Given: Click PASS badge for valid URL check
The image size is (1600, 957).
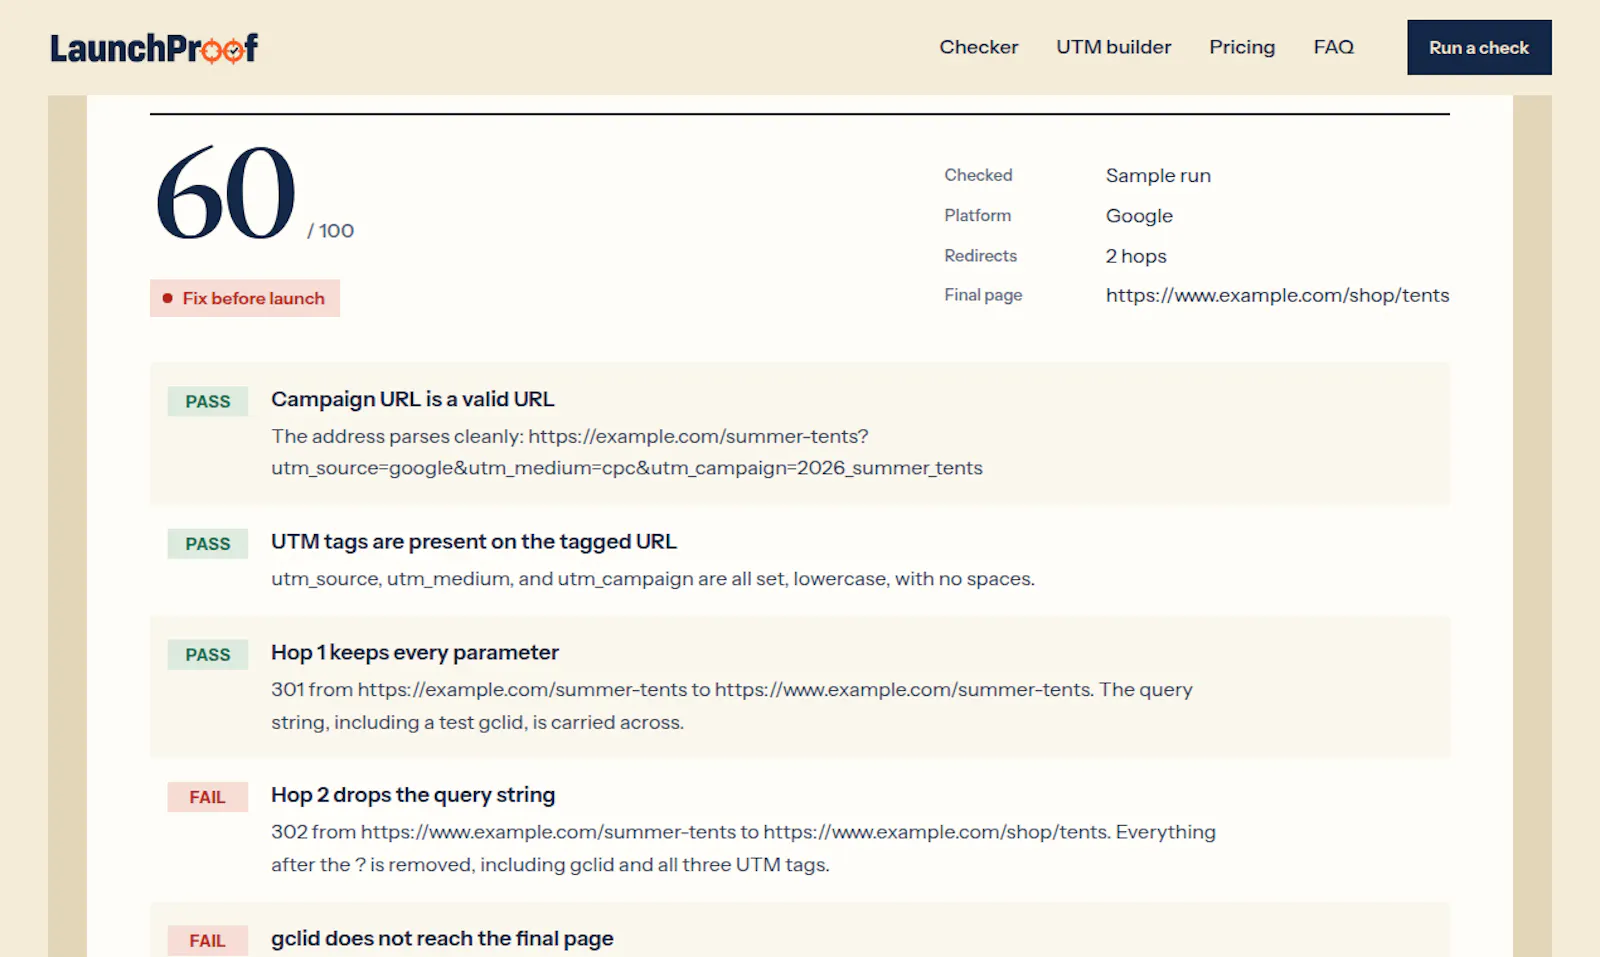Looking at the screenshot, I should [207, 401].
